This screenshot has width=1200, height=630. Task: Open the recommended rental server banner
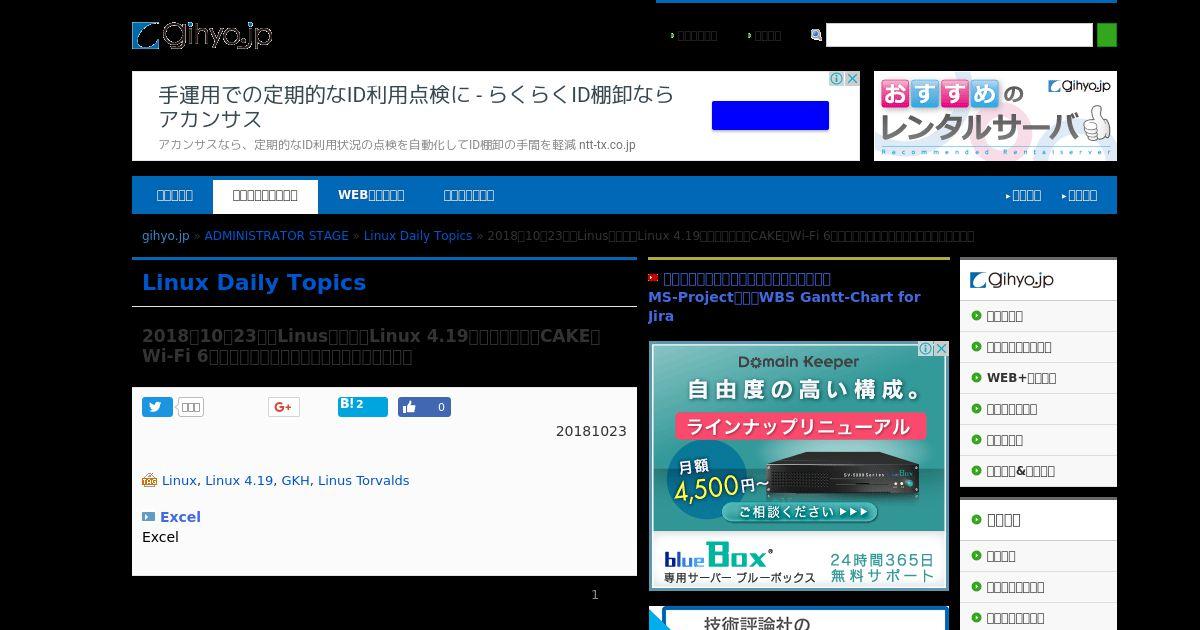pyautogui.click(x=995, y=116)
